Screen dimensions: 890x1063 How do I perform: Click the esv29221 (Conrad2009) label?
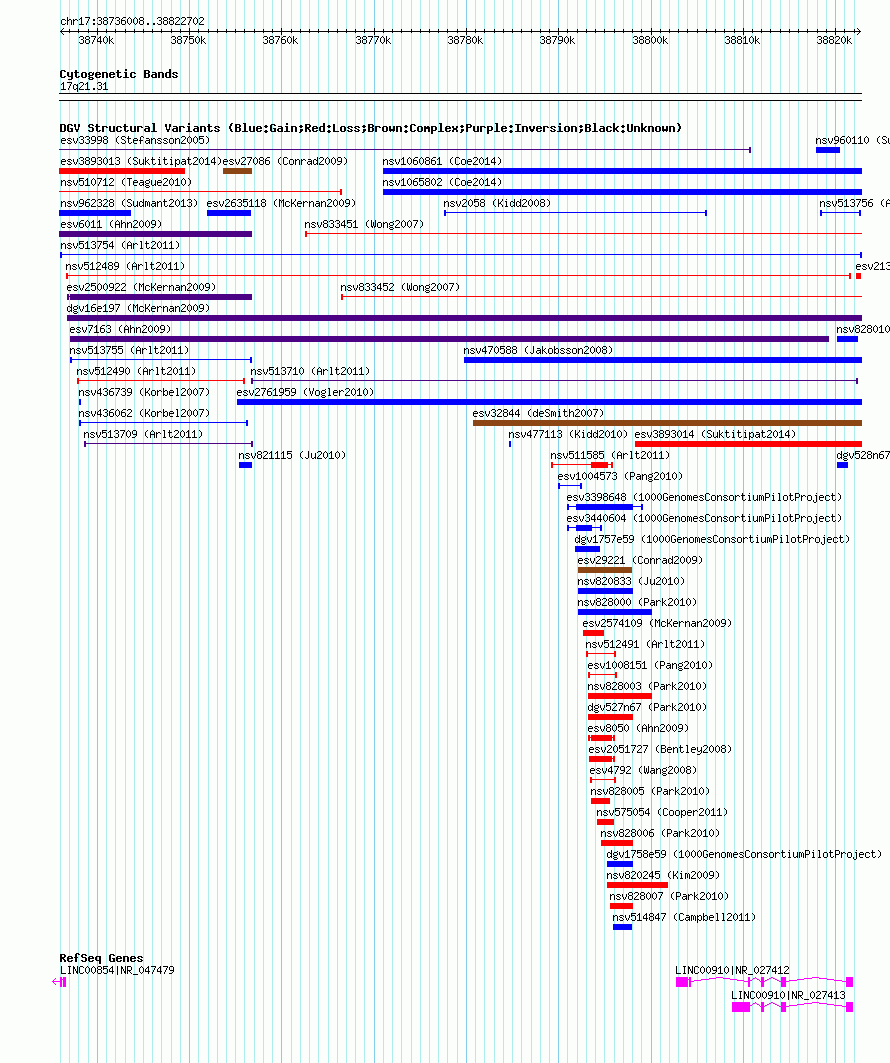(641, 561)
